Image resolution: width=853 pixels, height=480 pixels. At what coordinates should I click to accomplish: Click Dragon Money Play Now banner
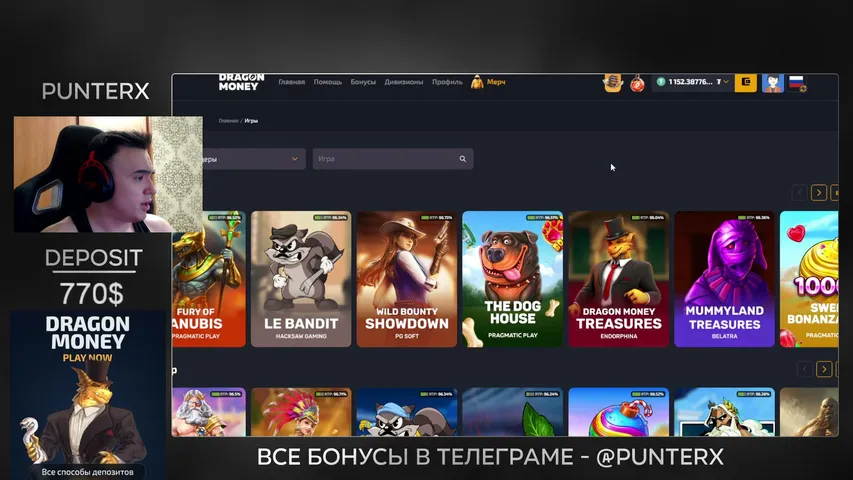coord(88,395)
